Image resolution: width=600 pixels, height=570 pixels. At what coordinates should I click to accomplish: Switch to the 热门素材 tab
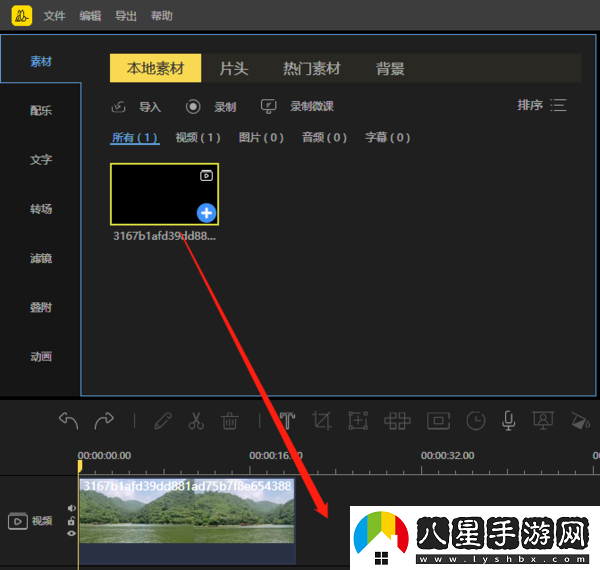click(312, 69)
